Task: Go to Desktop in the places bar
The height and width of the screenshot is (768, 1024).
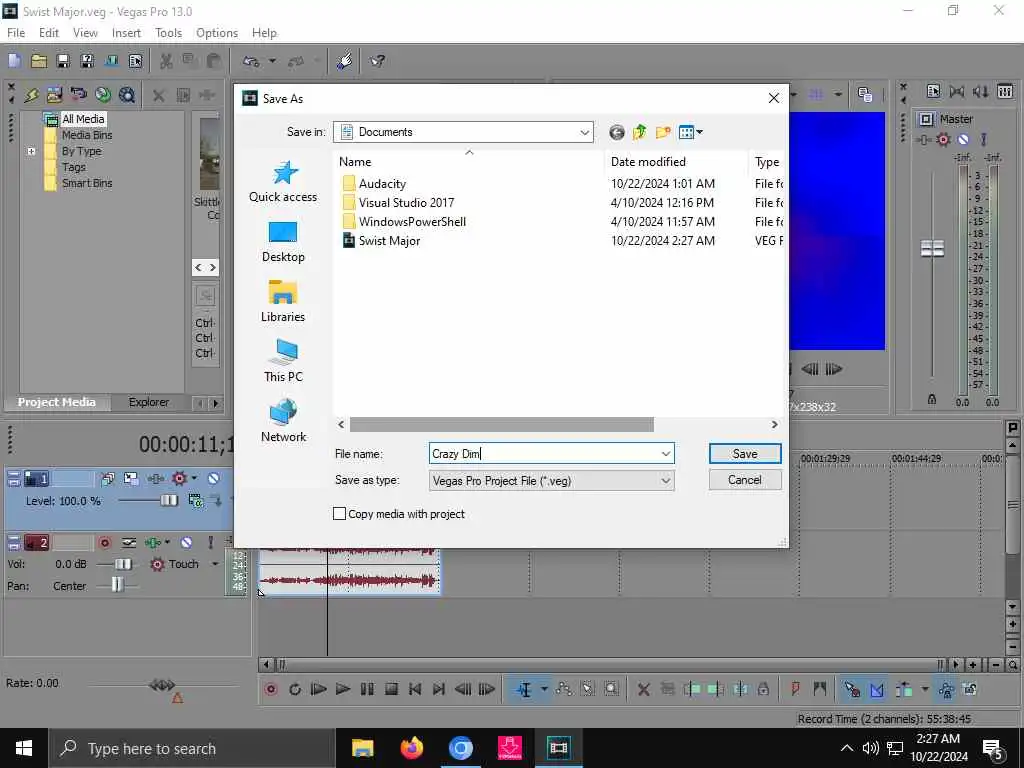Action: pos(283,242)
